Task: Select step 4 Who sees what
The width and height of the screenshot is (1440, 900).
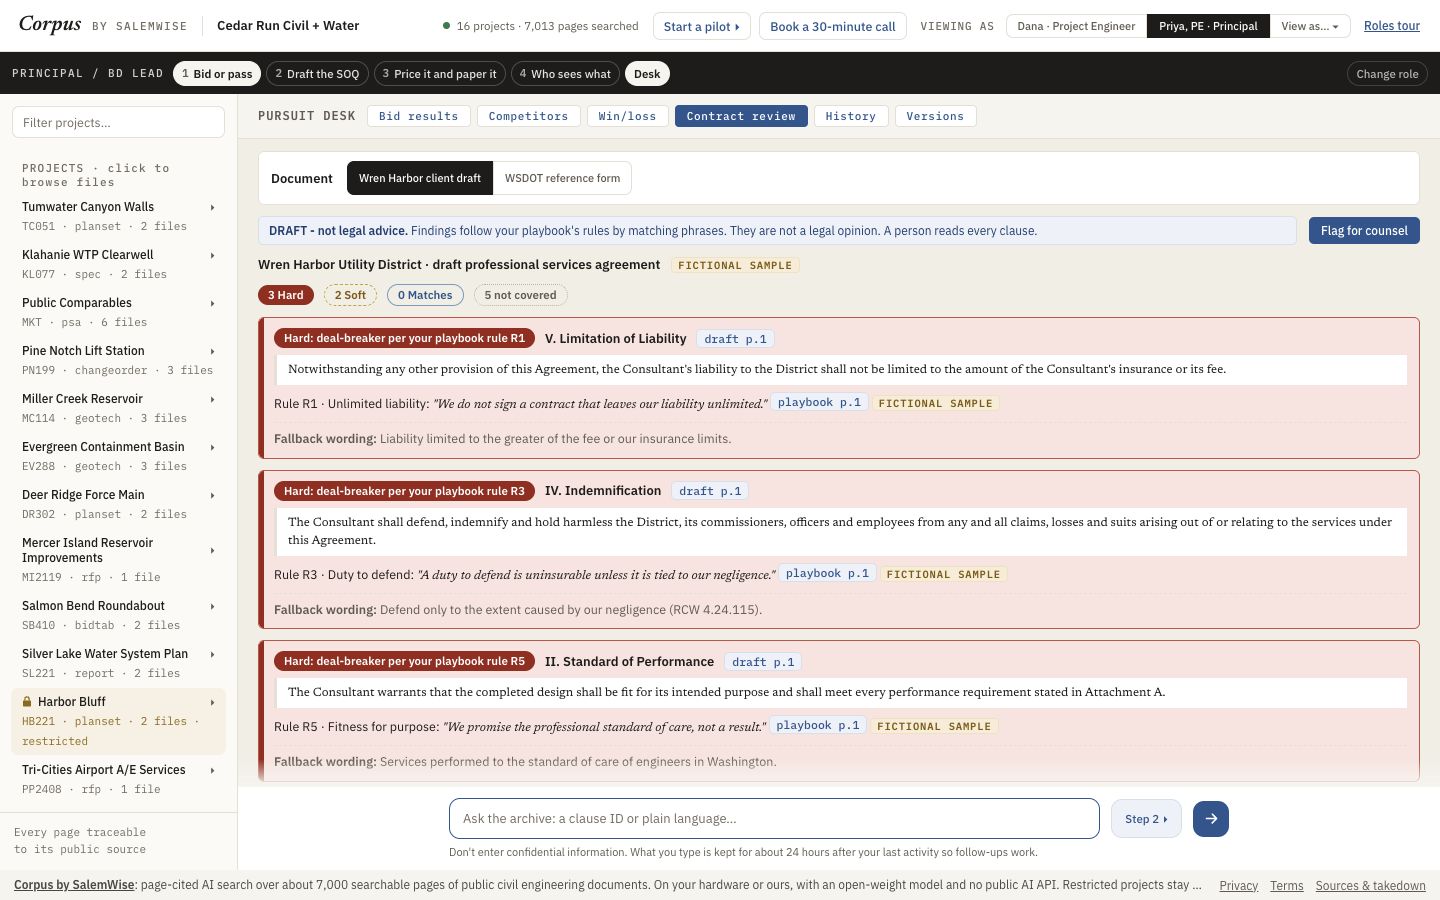Action: (x=565, y=74)
